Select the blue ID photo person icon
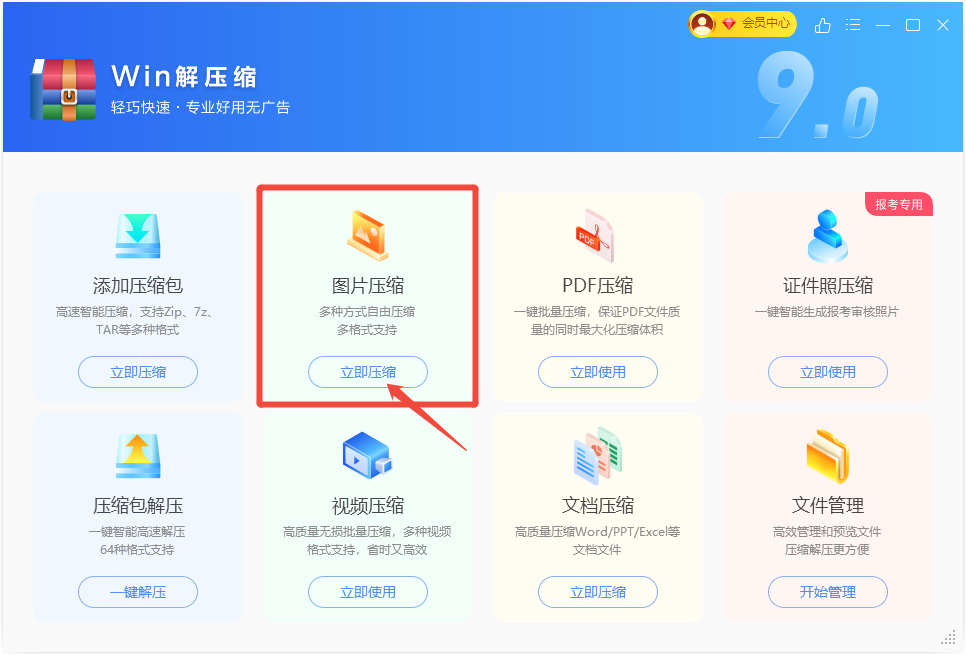 (827, 236)
